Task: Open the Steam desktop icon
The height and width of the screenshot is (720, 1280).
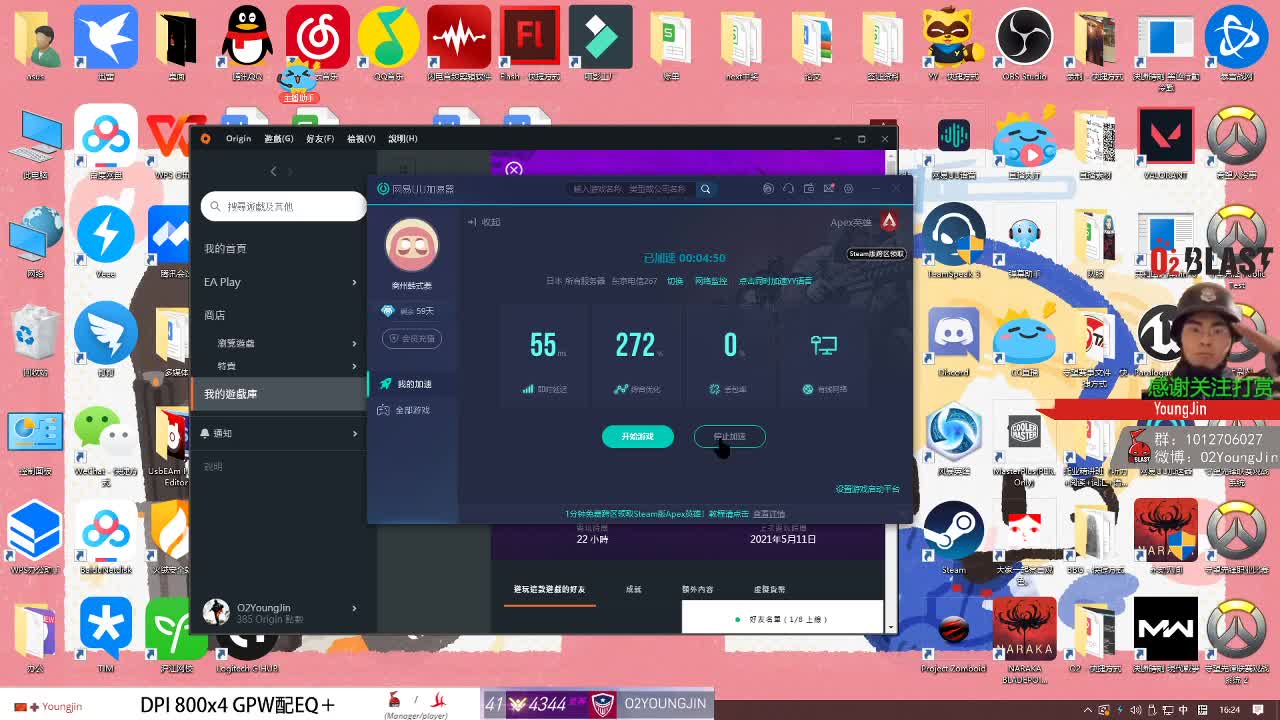Action: tap(953, 537)
